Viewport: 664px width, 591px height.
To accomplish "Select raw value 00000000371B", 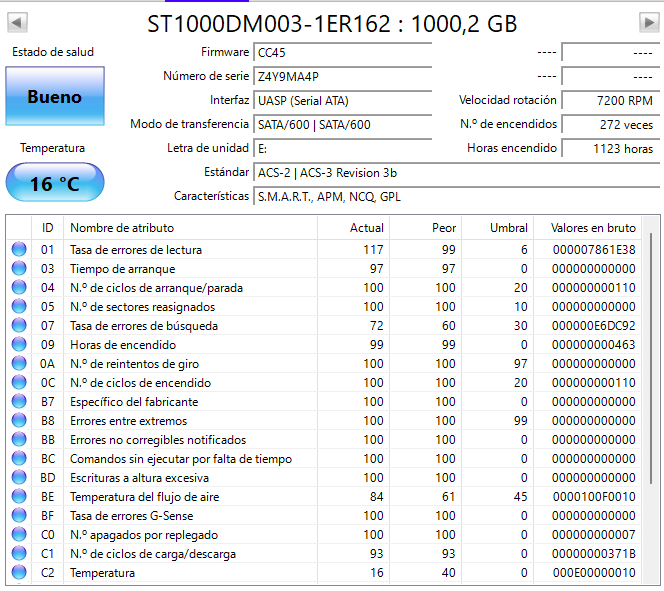I will pyautogui.click(x=594, y=554).
